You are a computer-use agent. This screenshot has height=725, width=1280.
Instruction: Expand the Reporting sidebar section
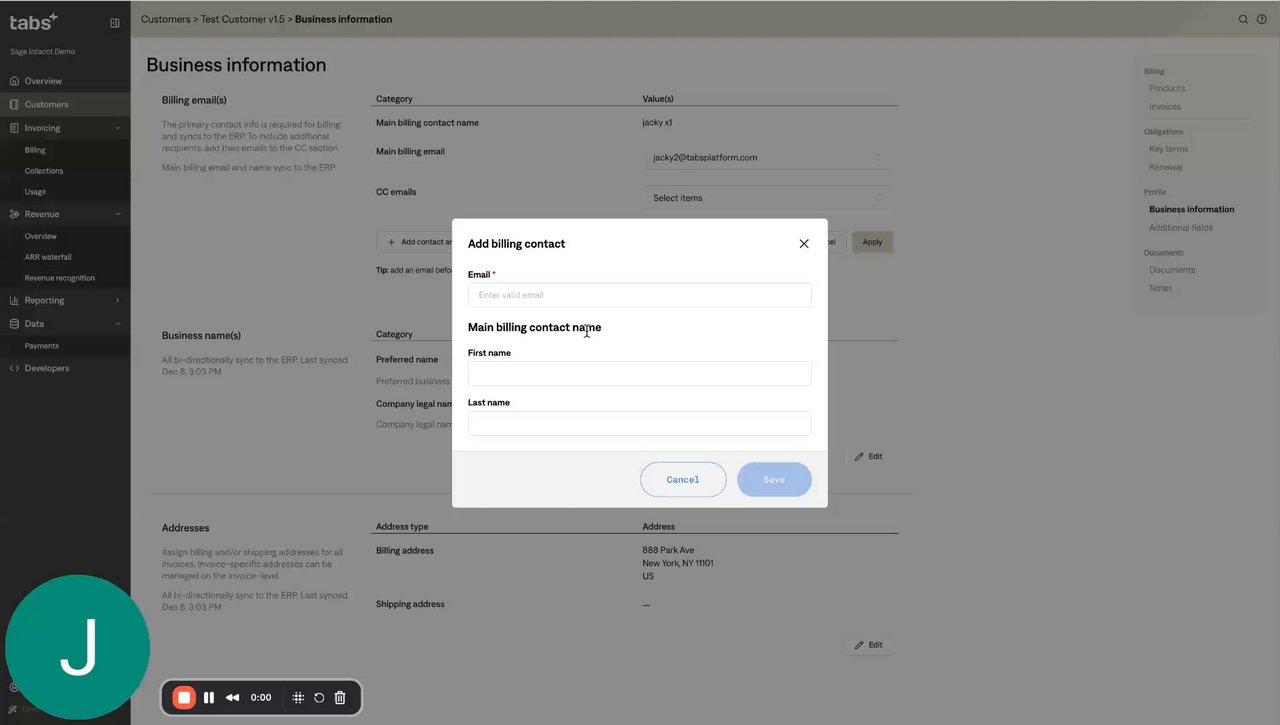click(x=117, y=300)
